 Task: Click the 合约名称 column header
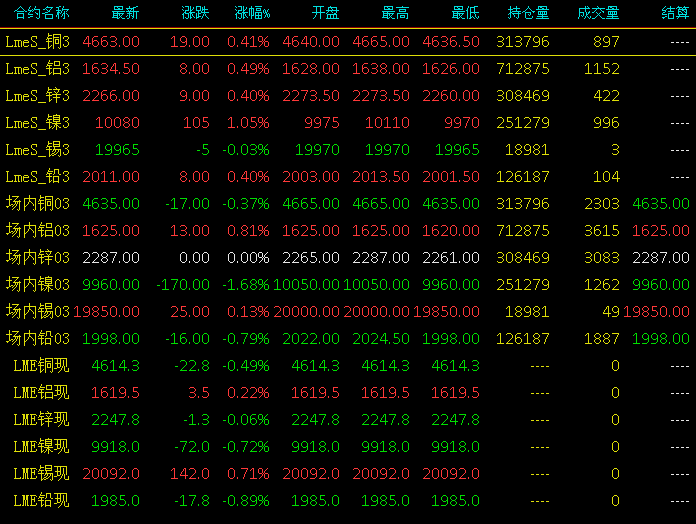tap(41, 13)
